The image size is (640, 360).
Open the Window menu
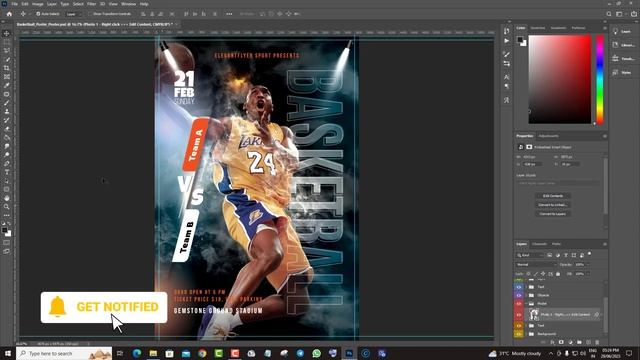click(128, 4)
